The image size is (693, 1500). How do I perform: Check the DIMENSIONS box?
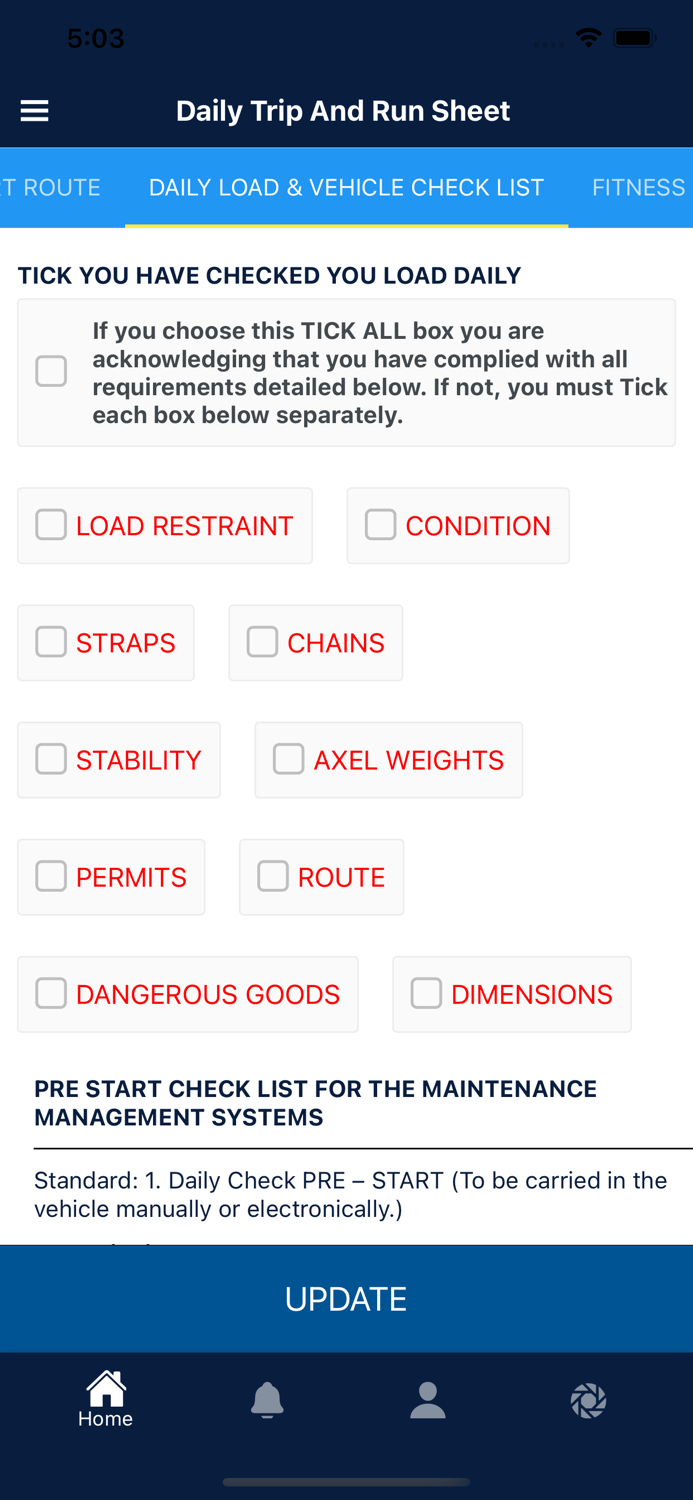pyautogui.click(x=426, y=992)
